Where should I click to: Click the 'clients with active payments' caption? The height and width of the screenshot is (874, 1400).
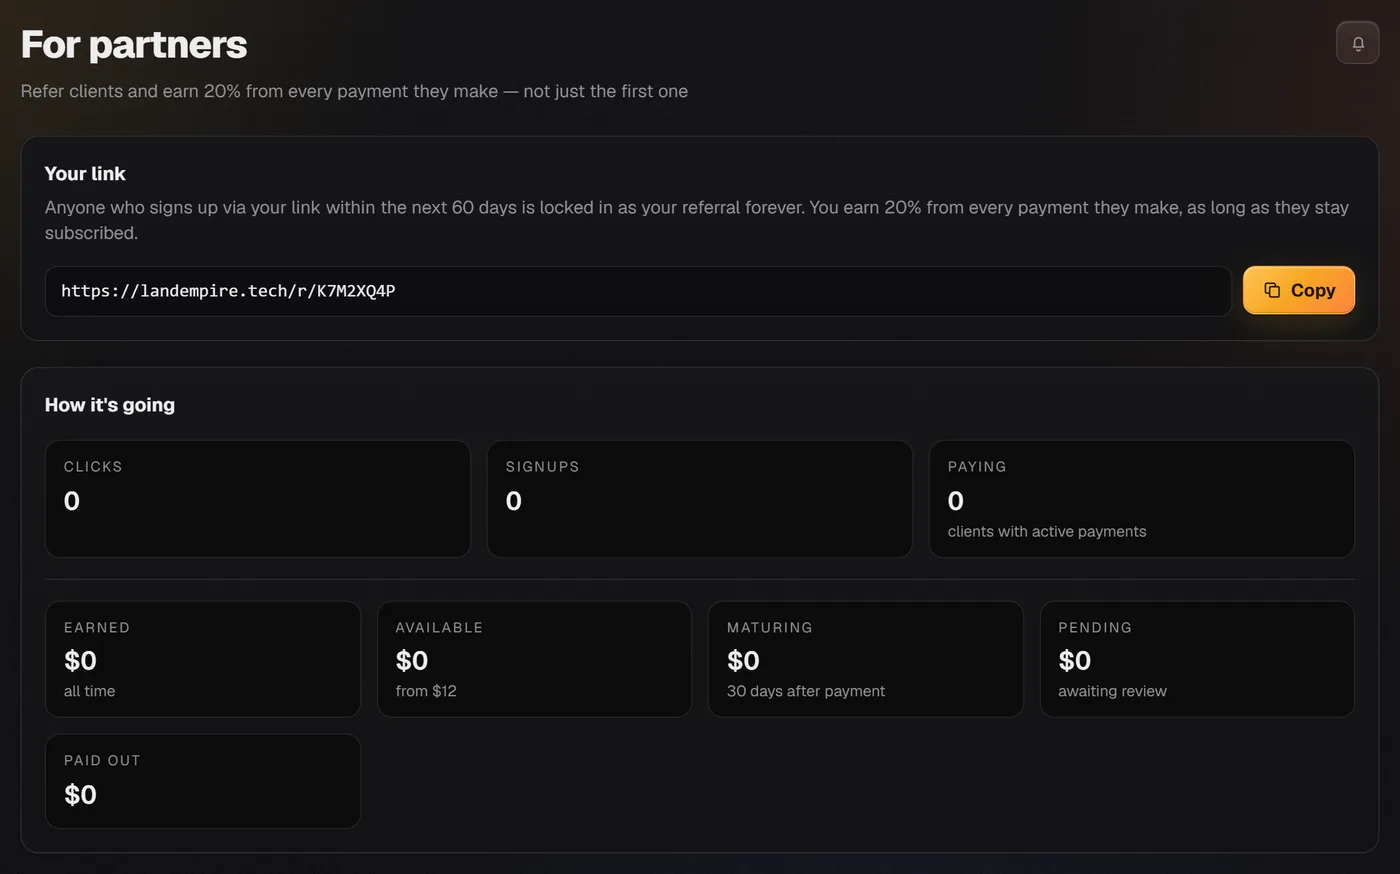click(1047, 531)
